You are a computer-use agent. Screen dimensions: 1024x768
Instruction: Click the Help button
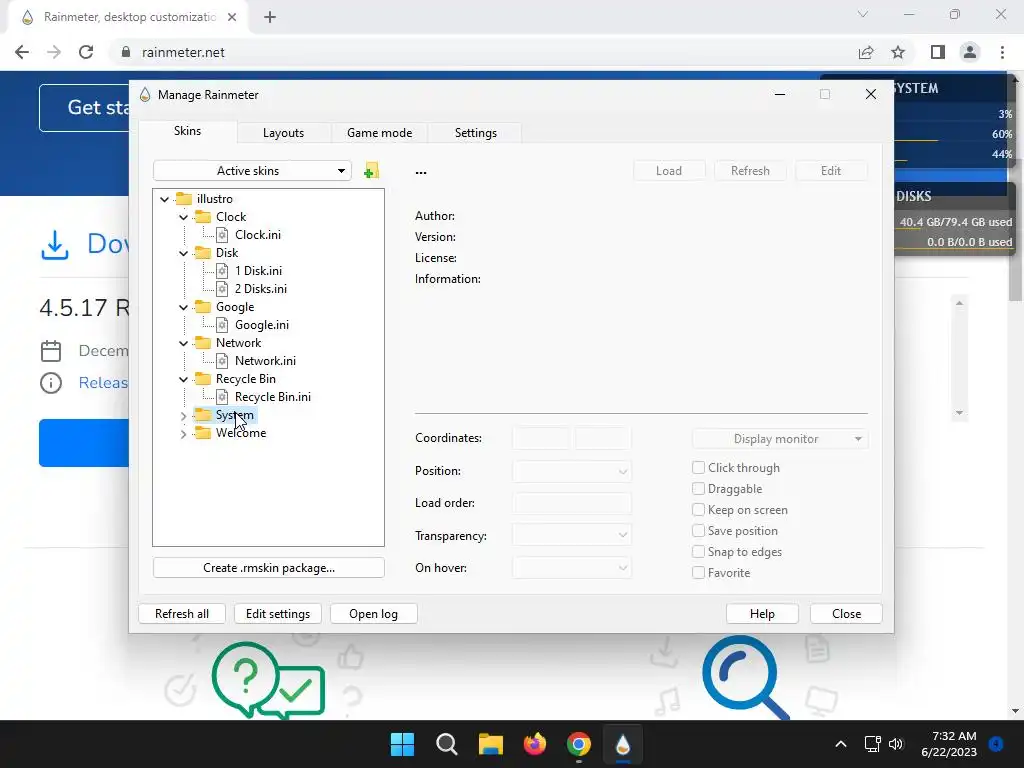point(762,614)
